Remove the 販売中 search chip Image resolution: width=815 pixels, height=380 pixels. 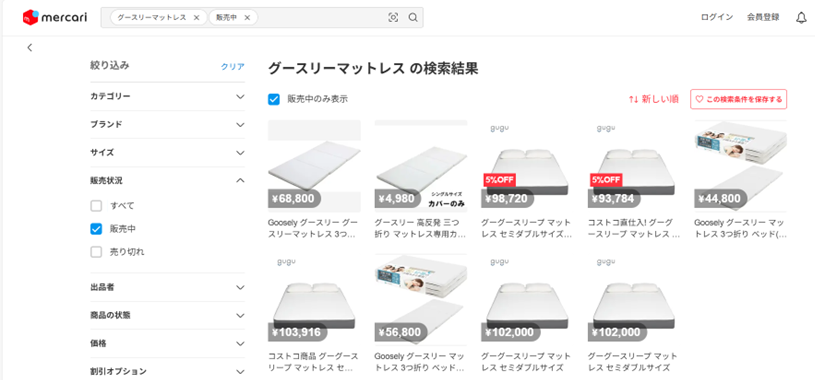(x=247, y=18)
